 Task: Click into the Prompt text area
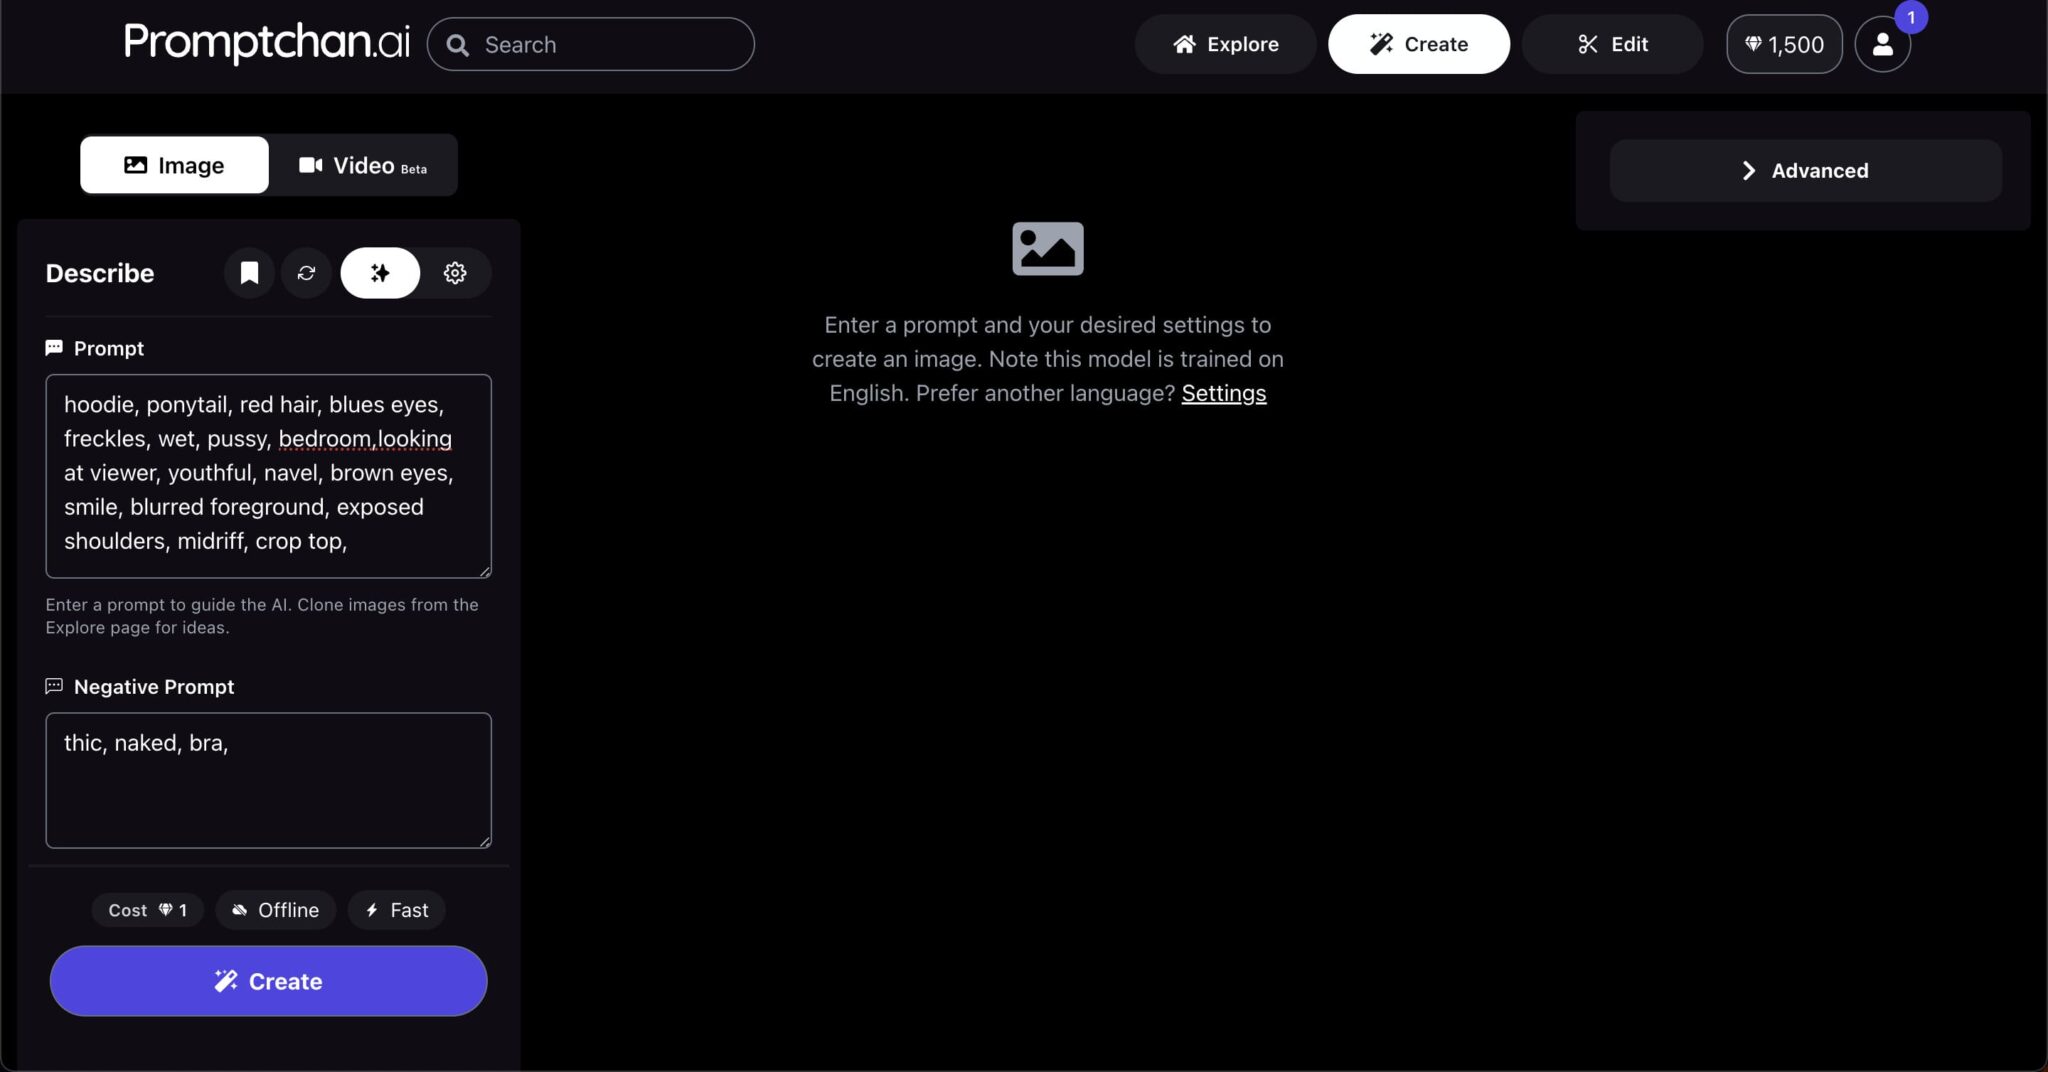coord(268,475)
